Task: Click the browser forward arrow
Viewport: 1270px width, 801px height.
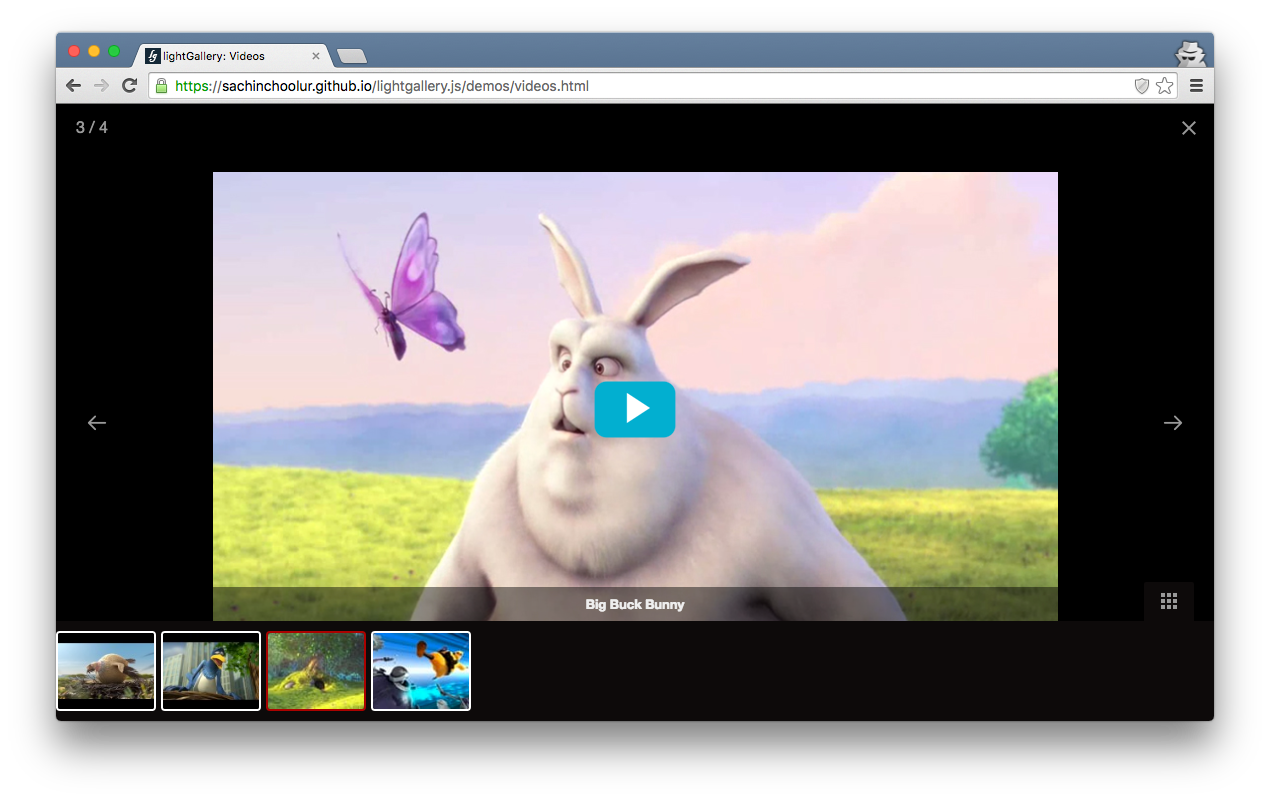Action: 101,86
